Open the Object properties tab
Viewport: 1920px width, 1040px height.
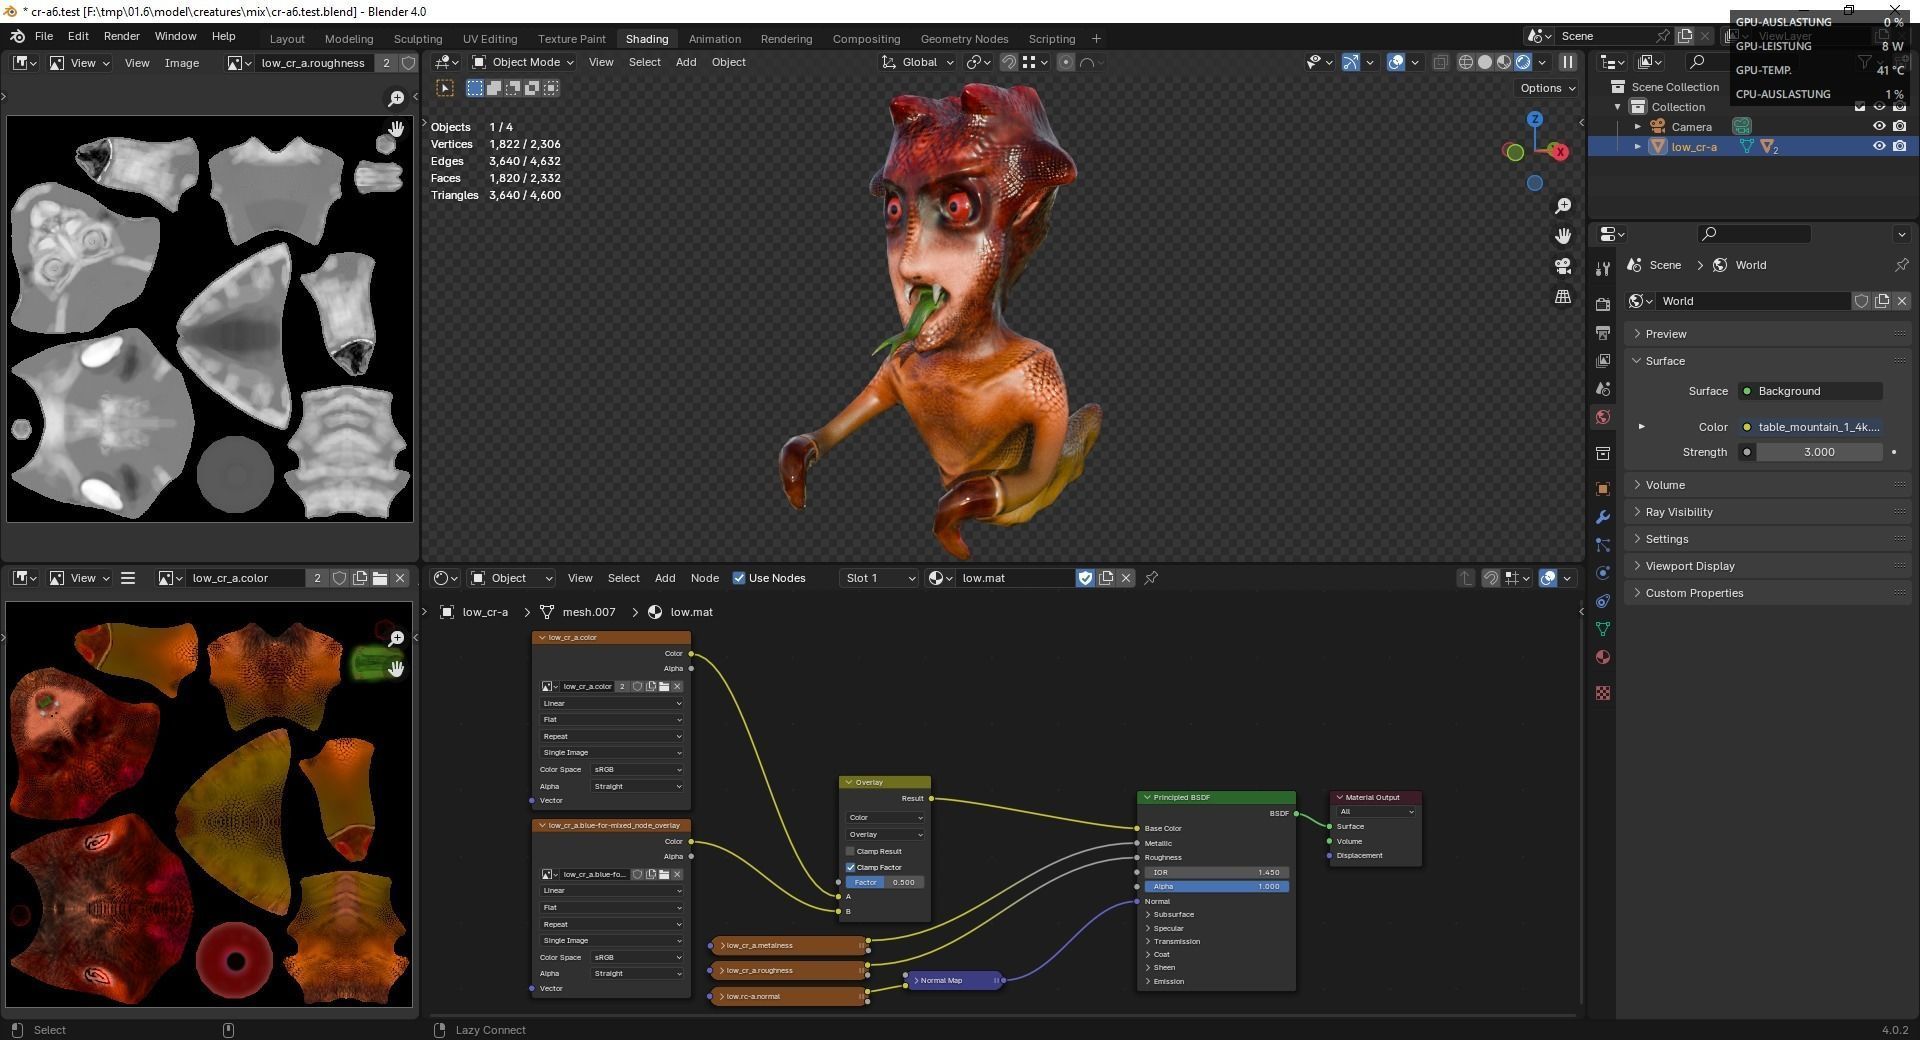pyautogui.click(x=1603, y=489)
